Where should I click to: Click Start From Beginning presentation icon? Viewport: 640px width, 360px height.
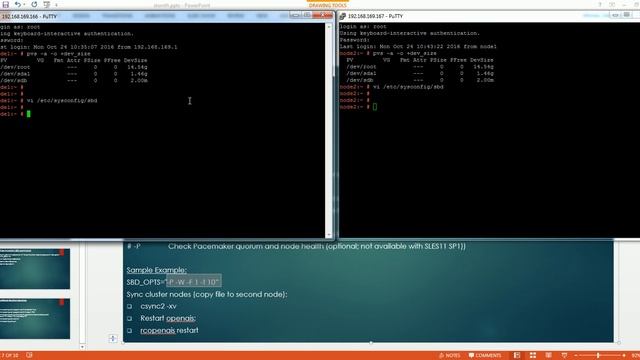(47, 4)
